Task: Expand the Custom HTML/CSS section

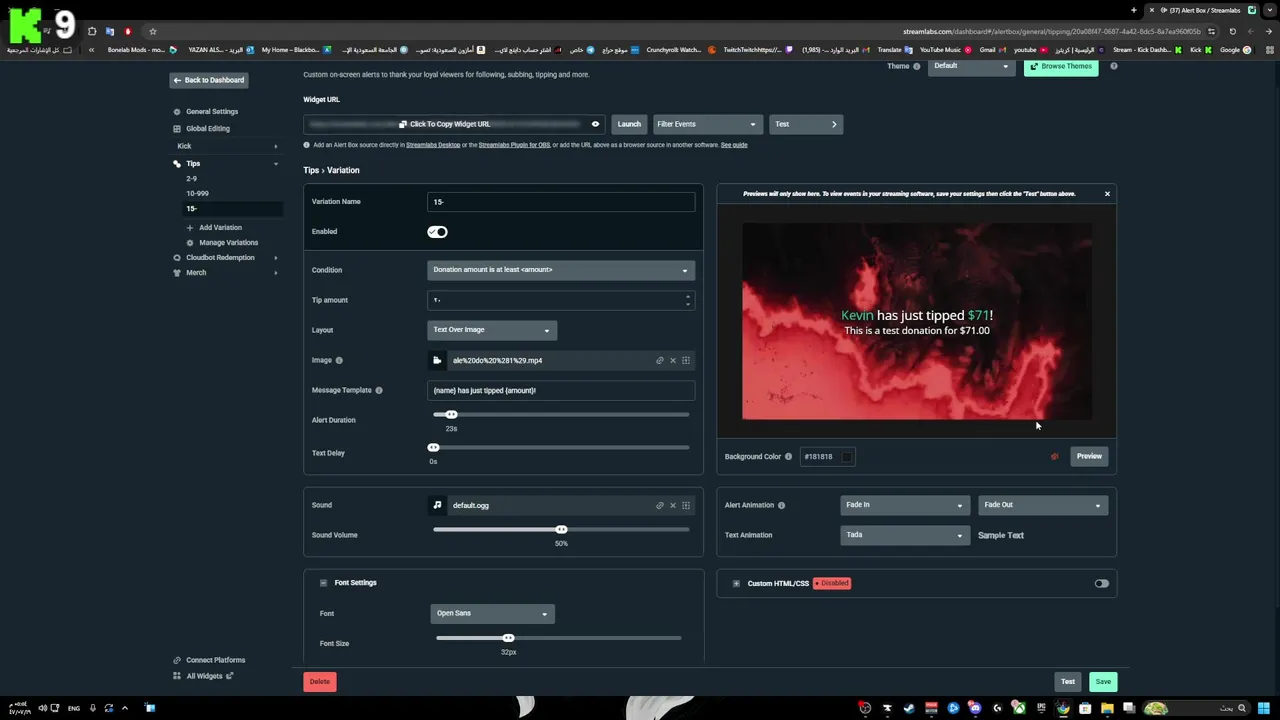Action: [x=736, y=584]
